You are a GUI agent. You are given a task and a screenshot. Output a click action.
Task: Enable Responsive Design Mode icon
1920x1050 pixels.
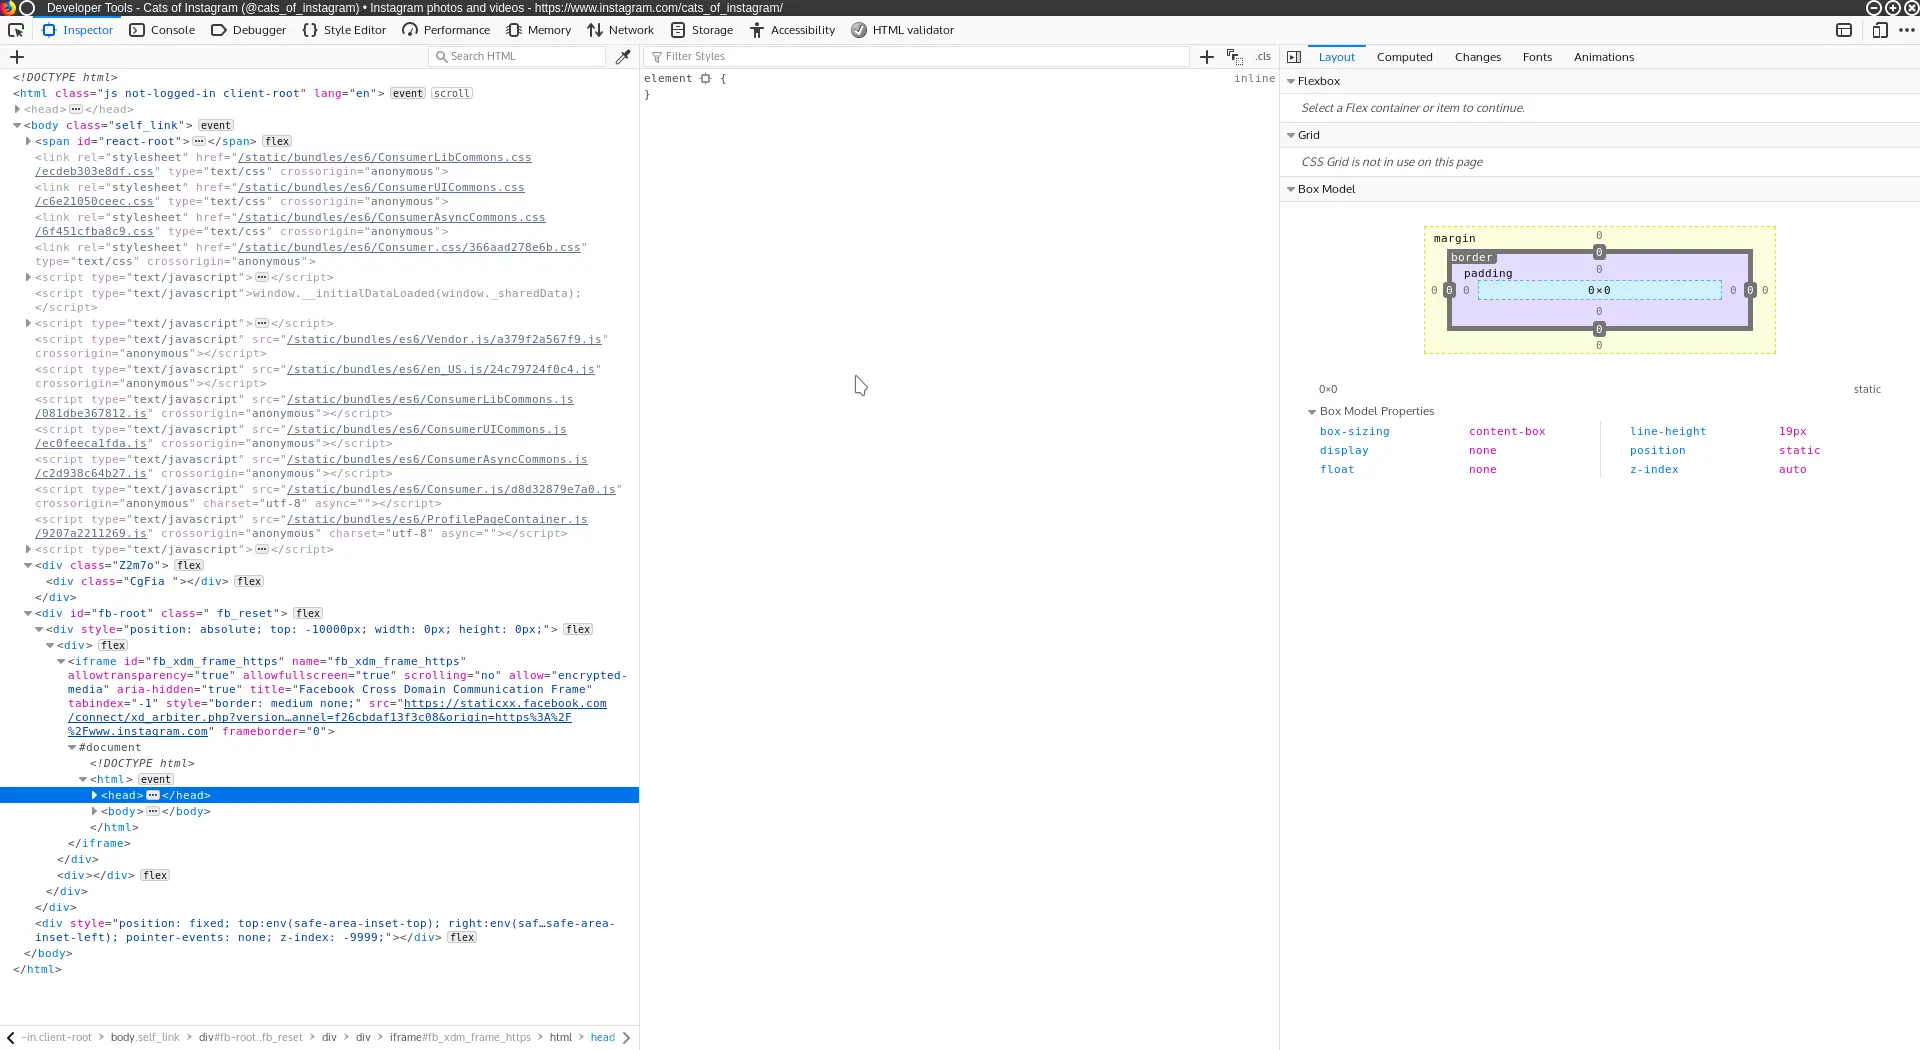coord(1880,30)
